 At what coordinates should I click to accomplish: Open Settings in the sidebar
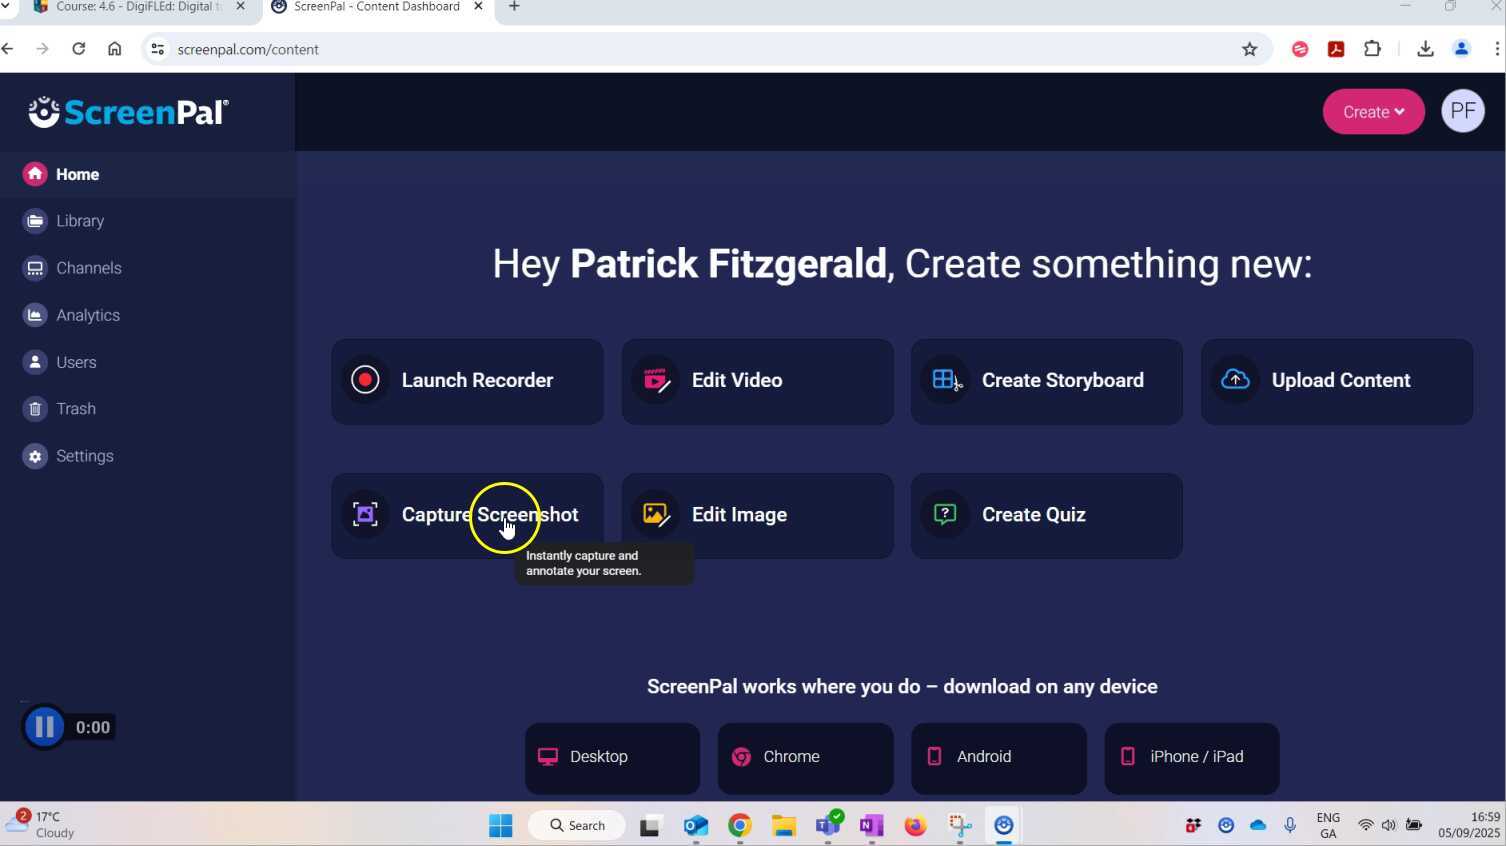click(x=84, y=456)
